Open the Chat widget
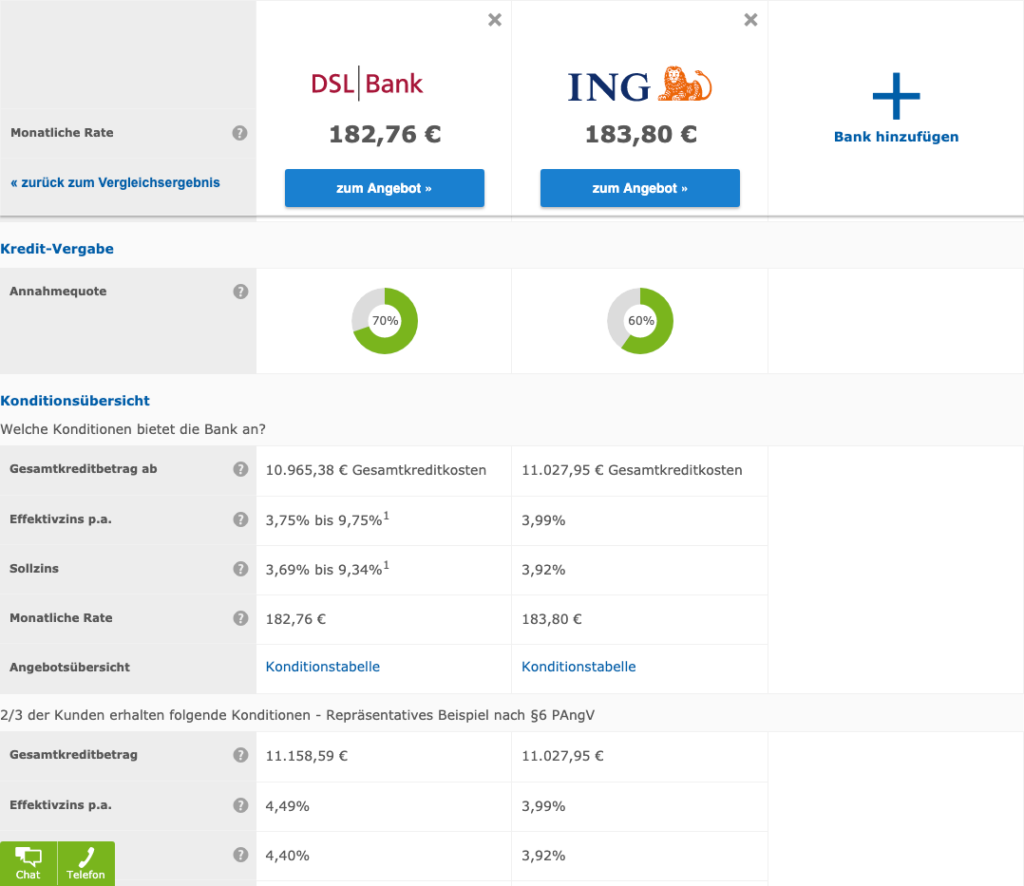The image size is (1024, 886). point(28,863)
